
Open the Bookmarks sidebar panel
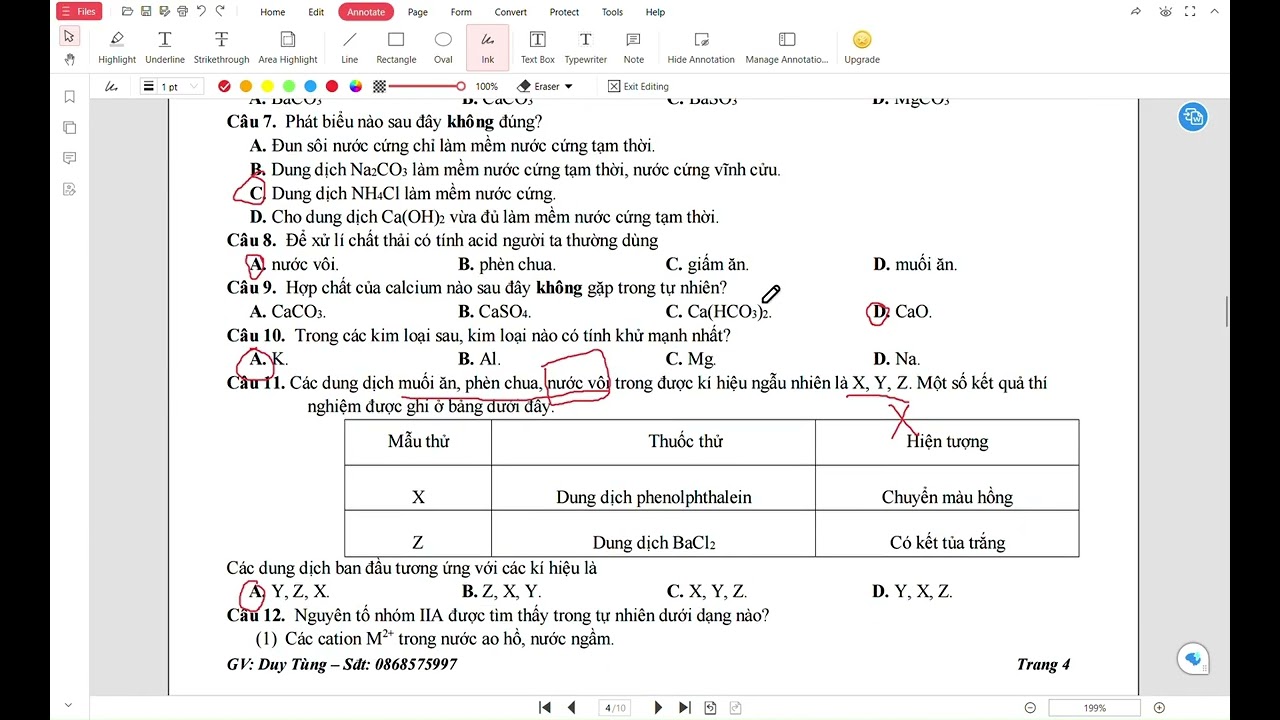(69, 97)
